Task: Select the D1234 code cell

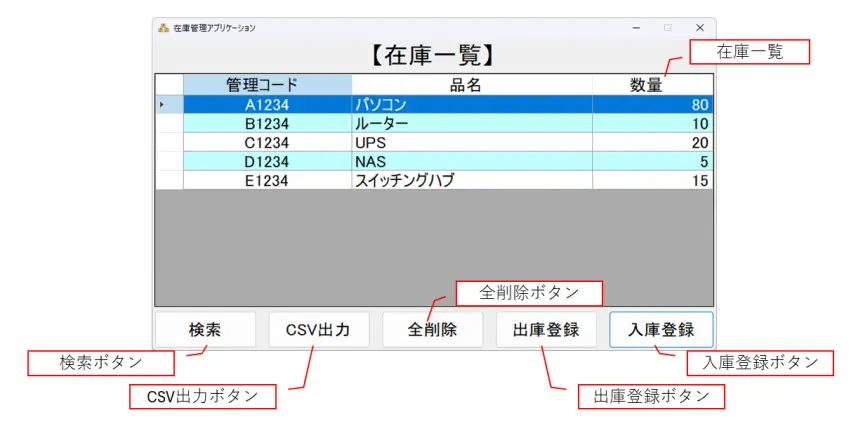Action: point(267,161)
